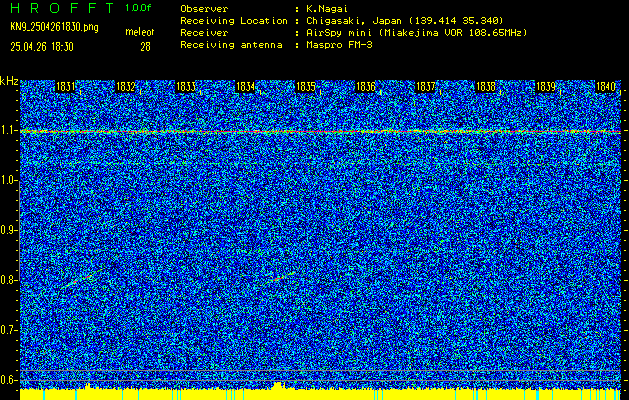Click the 1836 time marker
The image size is (629, 400).
click(x=365, y=87)
